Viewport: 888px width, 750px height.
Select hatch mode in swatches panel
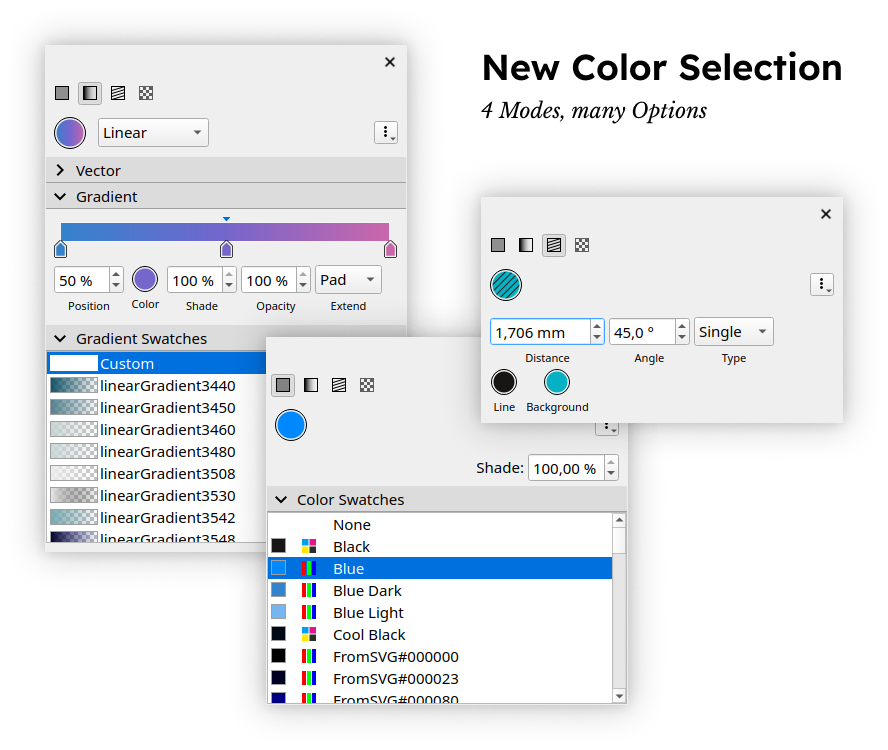click(x=339, y=385)
